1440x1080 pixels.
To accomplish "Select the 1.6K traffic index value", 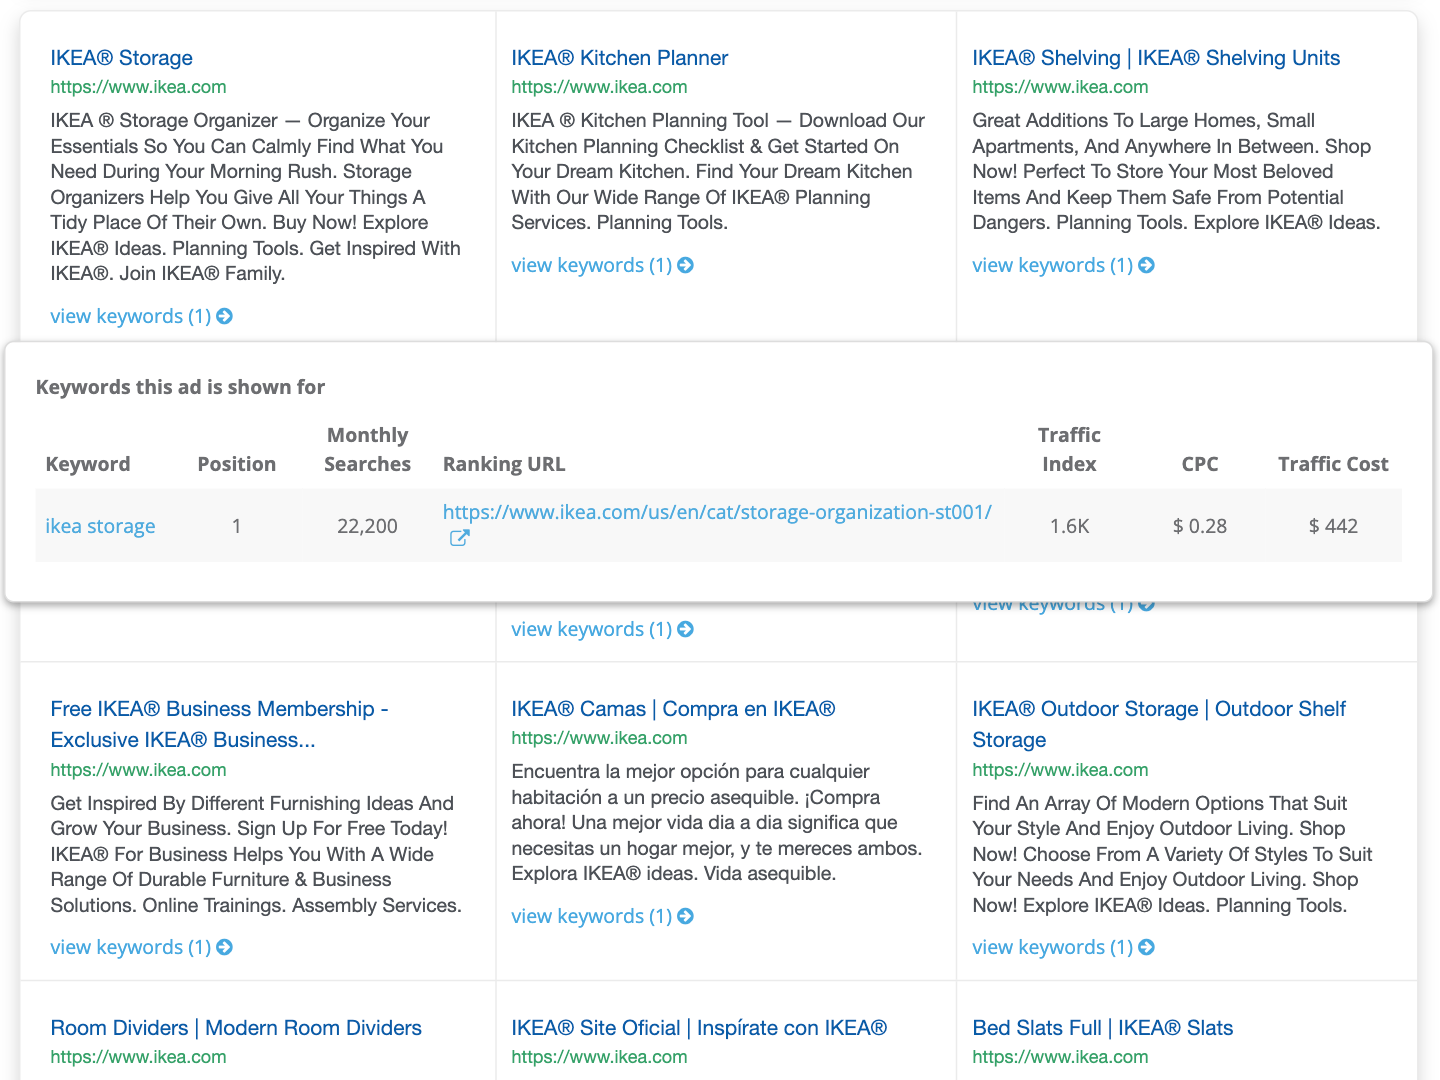I will pyautogui.click(x=1069, y=526).
